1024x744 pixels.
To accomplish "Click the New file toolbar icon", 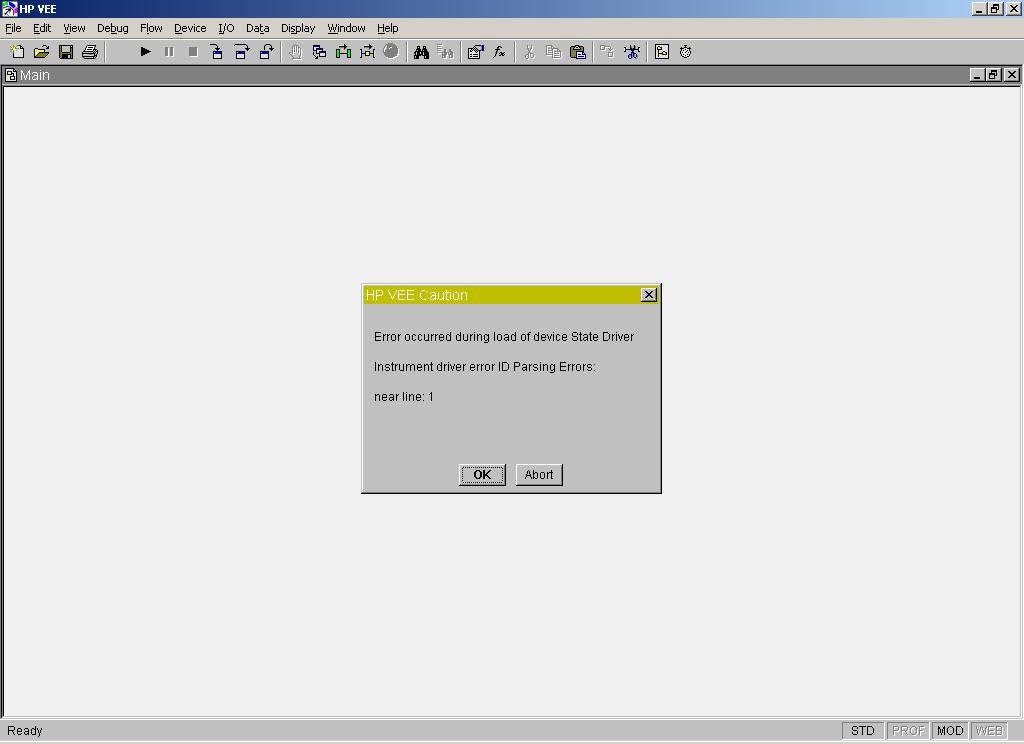I will [x=17, y=52].
